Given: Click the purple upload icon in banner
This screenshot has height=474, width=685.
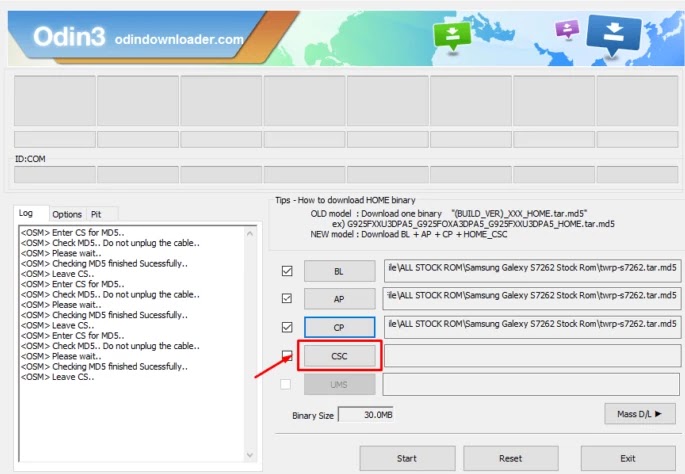Looking at the screenshot, I should (x=567, y=29).
